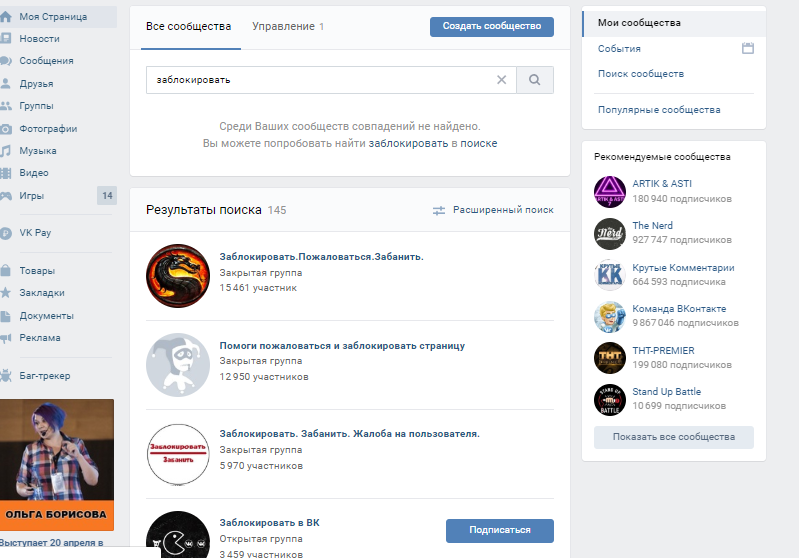Click the Подписаться button
The height and width of the screenshot is (558, 799).
point(499,530)
